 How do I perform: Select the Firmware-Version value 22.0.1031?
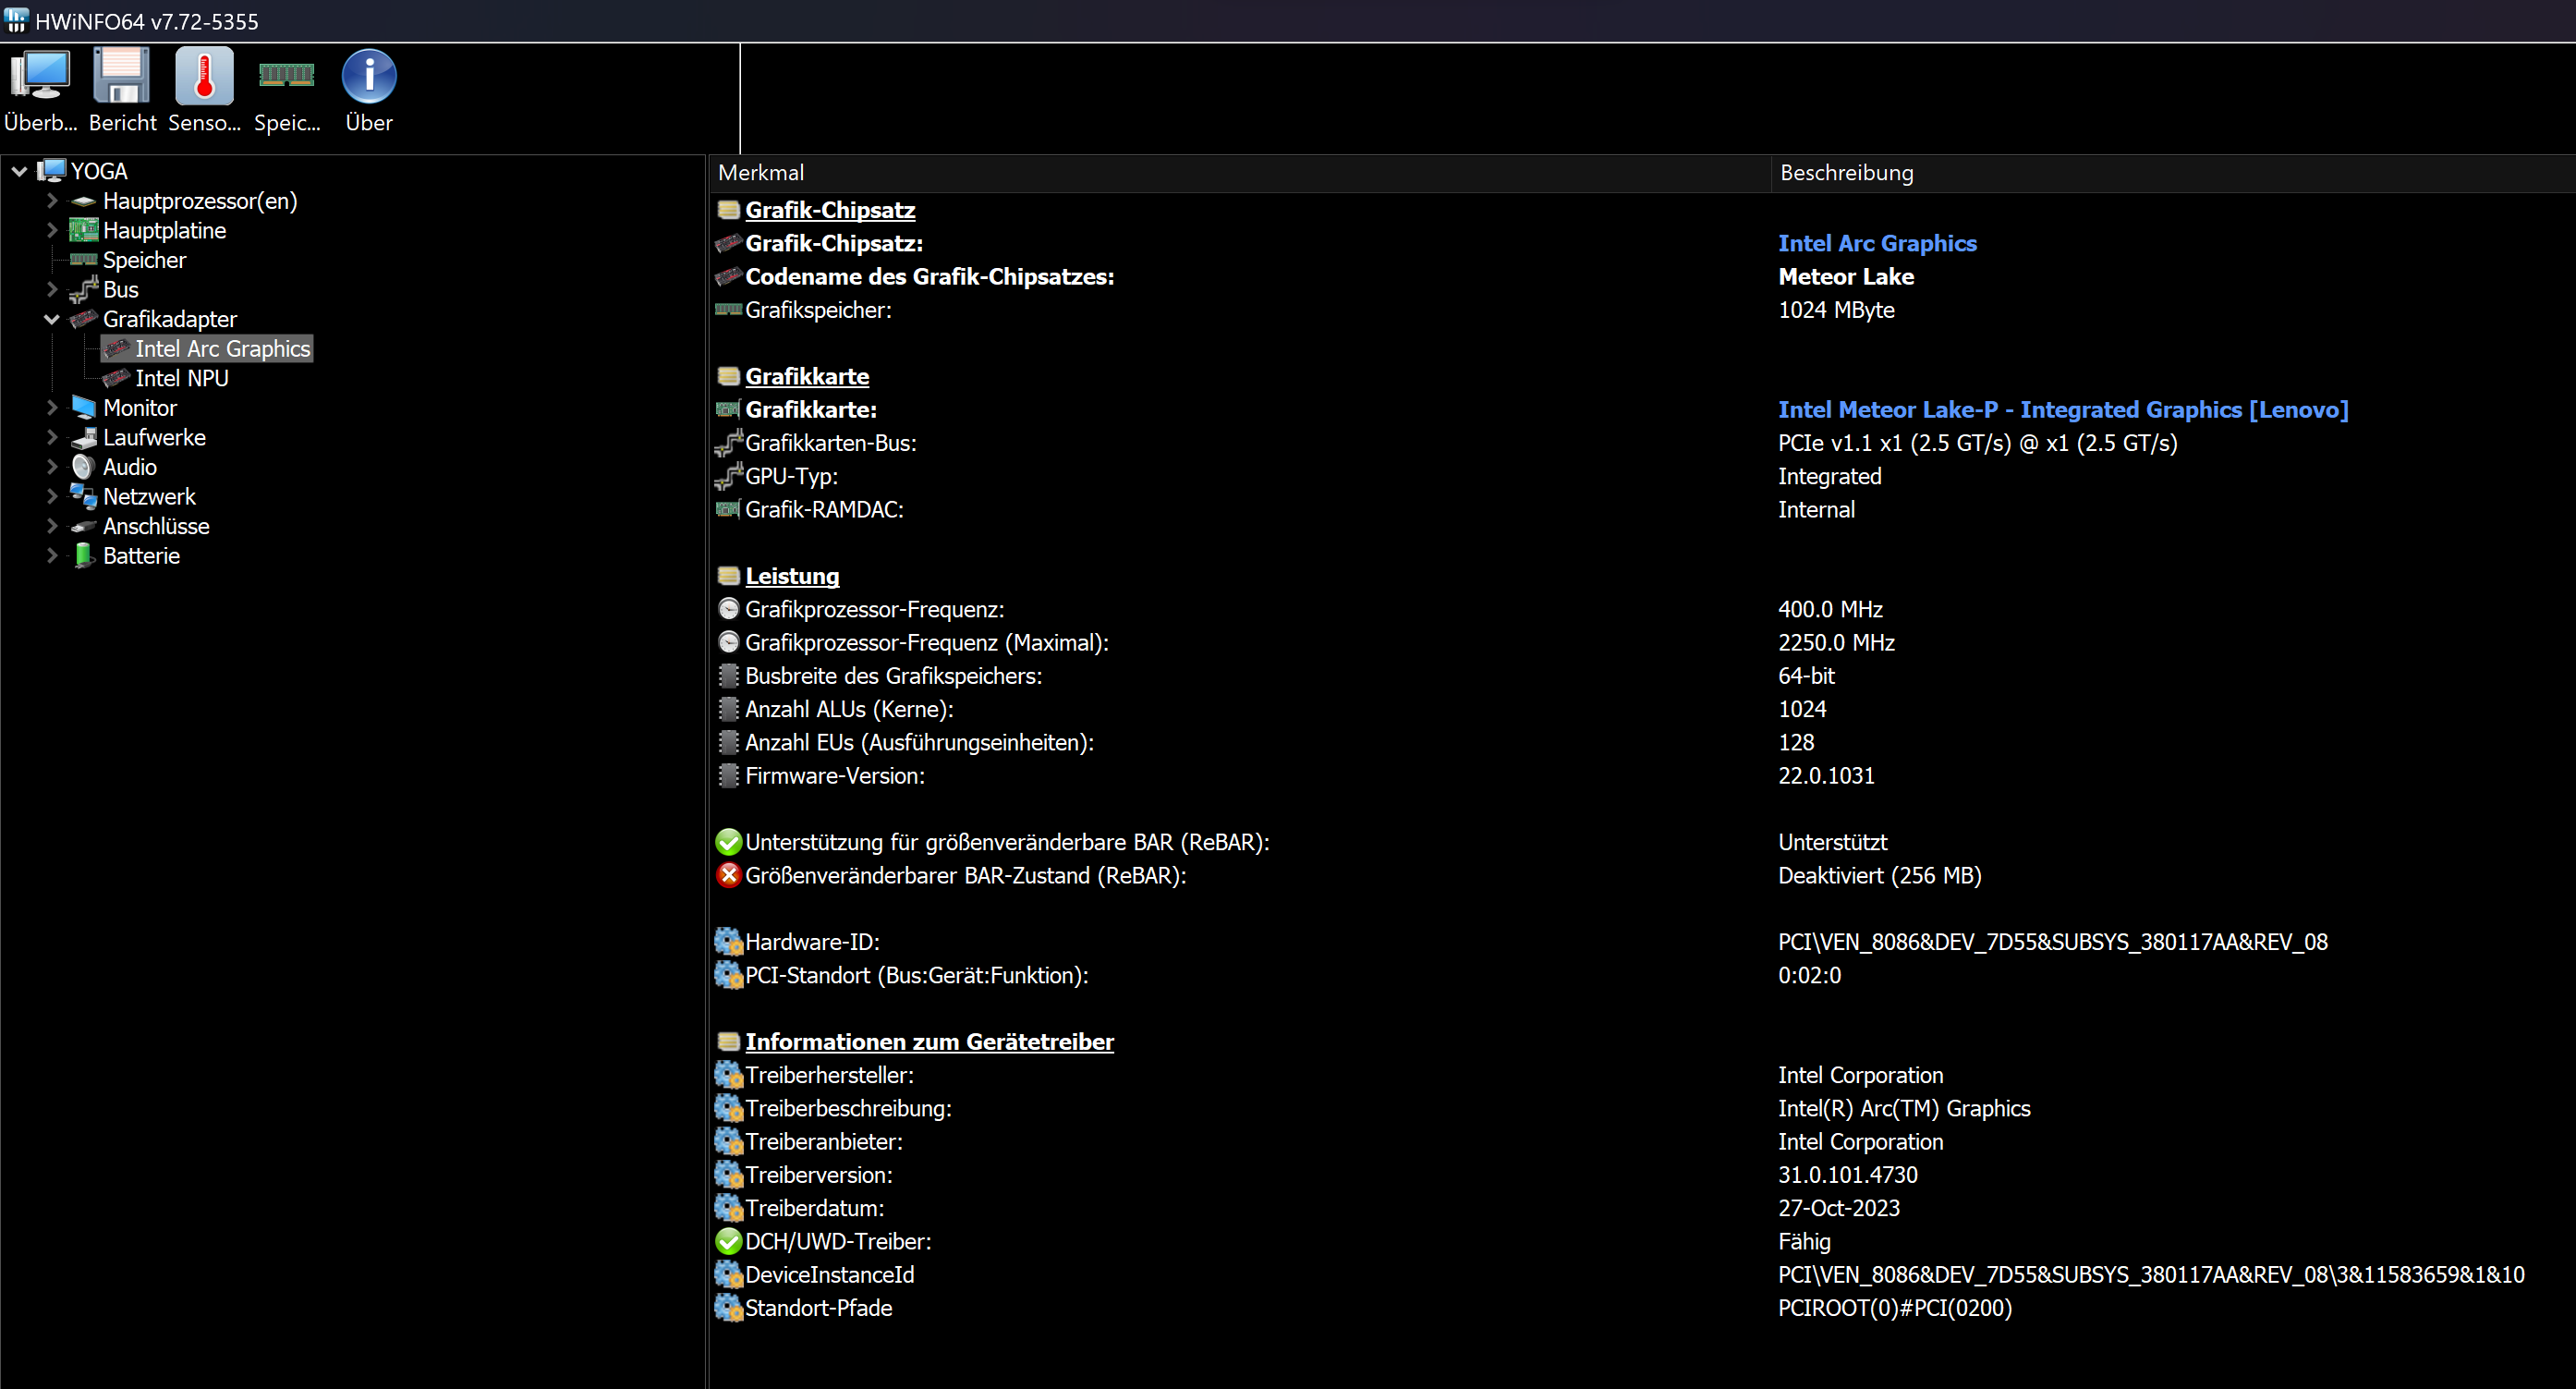pos(1826,776)
